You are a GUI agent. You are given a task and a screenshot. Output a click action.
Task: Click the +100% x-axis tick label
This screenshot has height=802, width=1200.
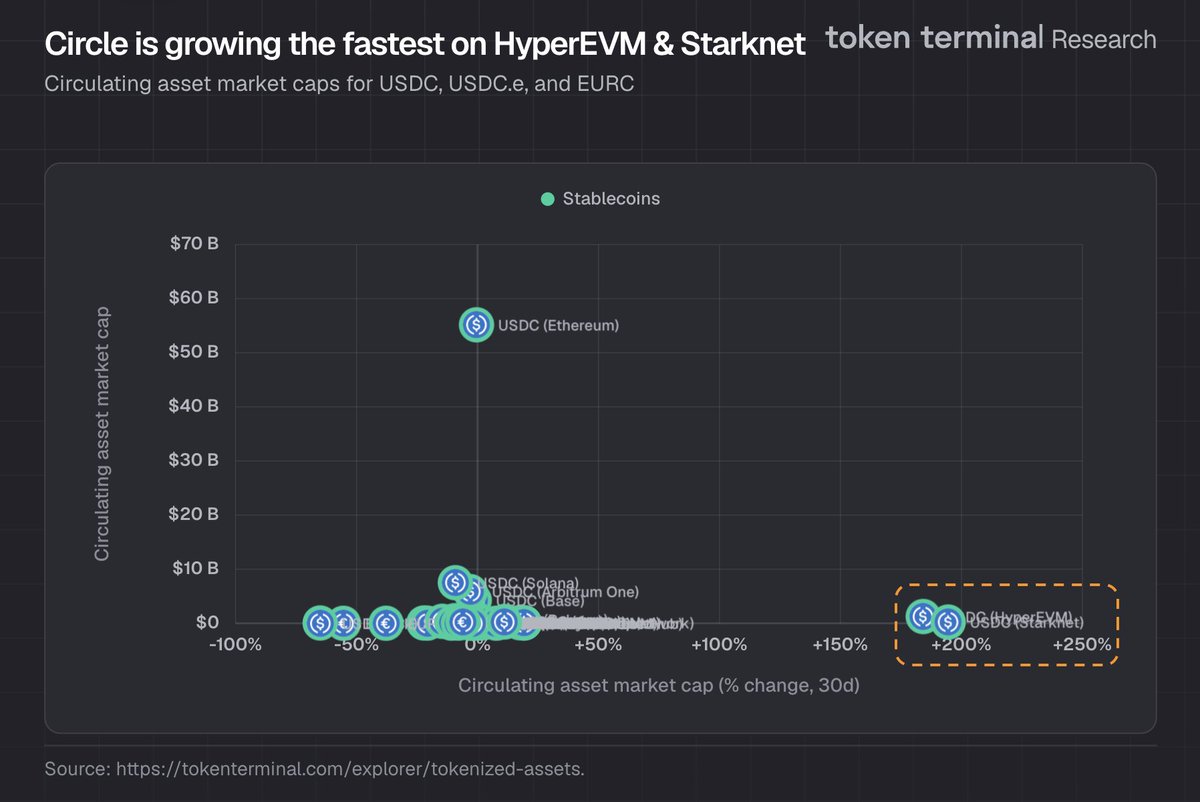click(719, 645)
